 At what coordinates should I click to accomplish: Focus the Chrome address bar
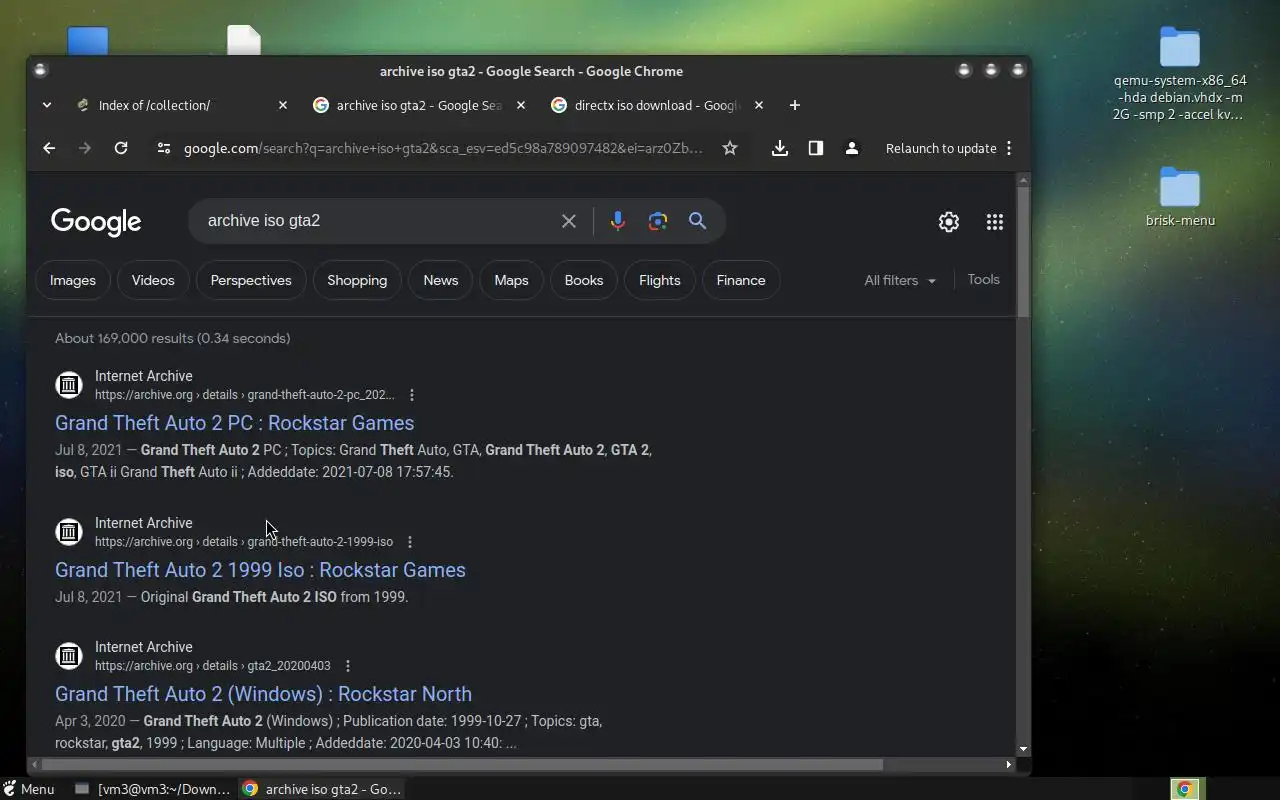click(x=443, y=148)
